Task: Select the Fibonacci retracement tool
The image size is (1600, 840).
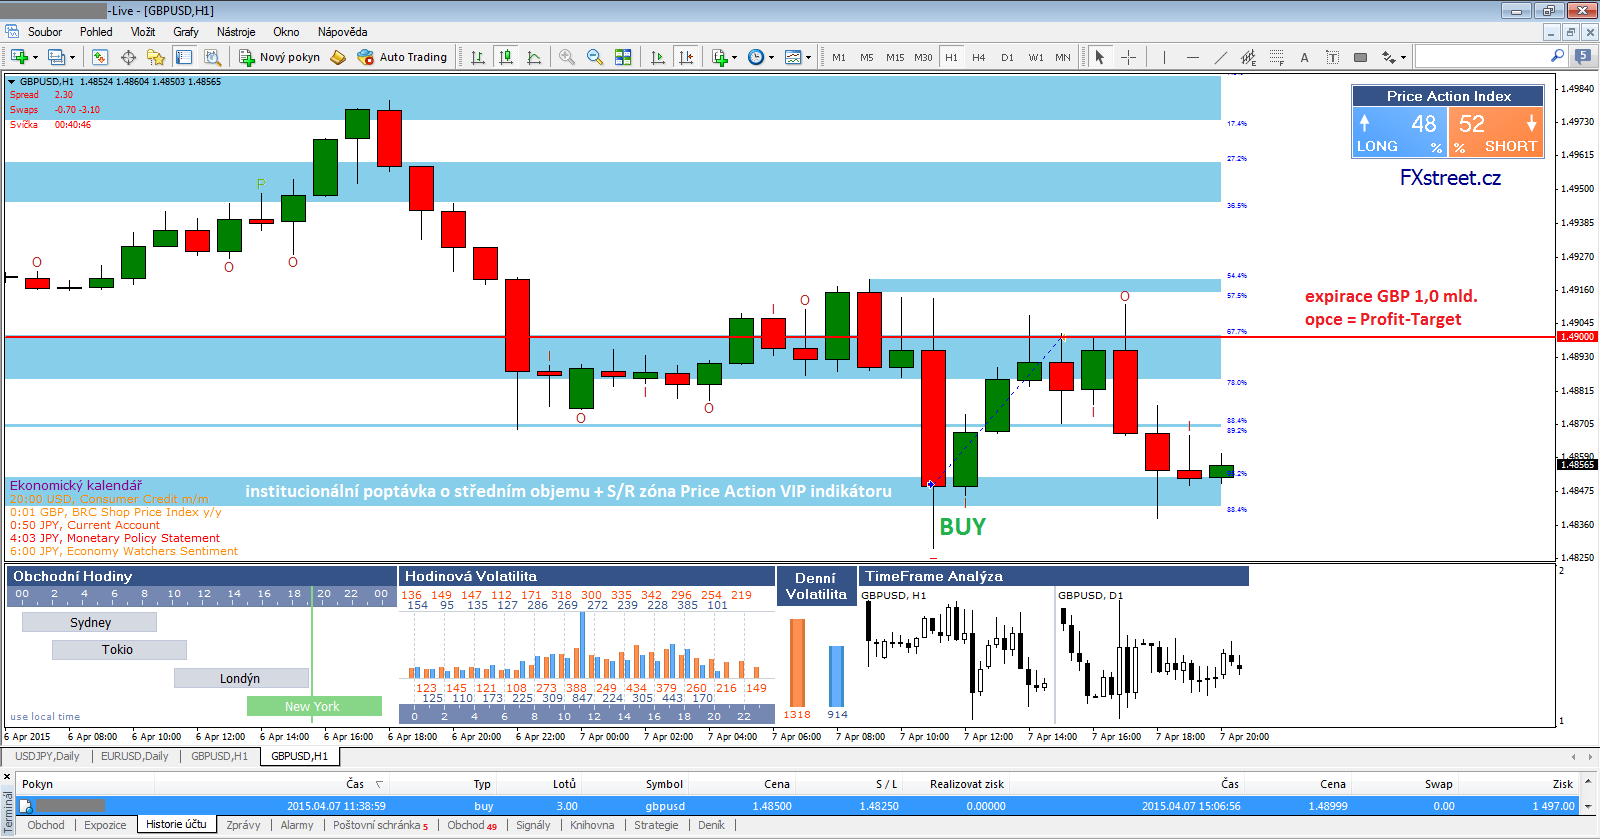Action: coord(1276,57)
